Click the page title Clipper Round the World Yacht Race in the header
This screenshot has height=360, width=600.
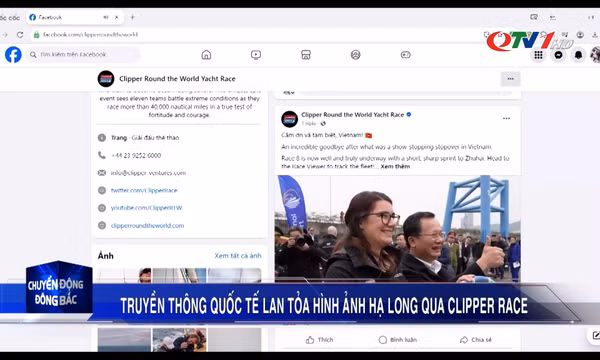(177, 79)
